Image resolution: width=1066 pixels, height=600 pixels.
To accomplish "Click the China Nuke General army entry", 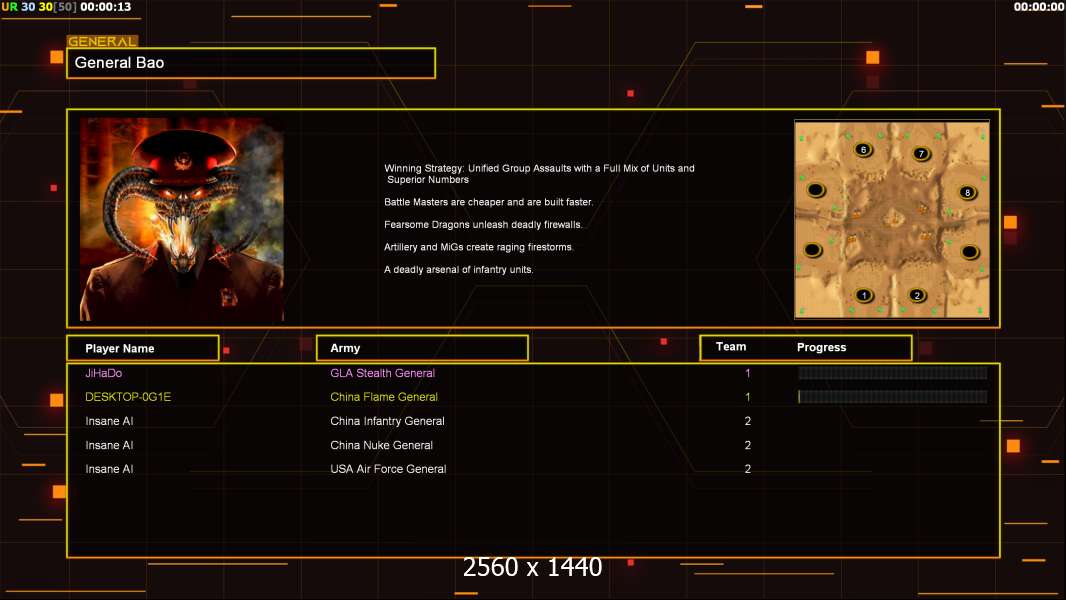I will coord(381,445).
